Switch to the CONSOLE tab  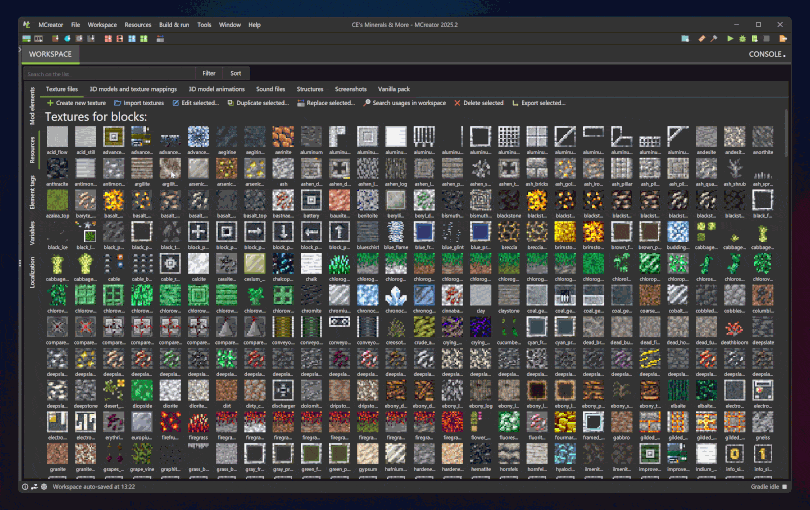click(767, 54)
